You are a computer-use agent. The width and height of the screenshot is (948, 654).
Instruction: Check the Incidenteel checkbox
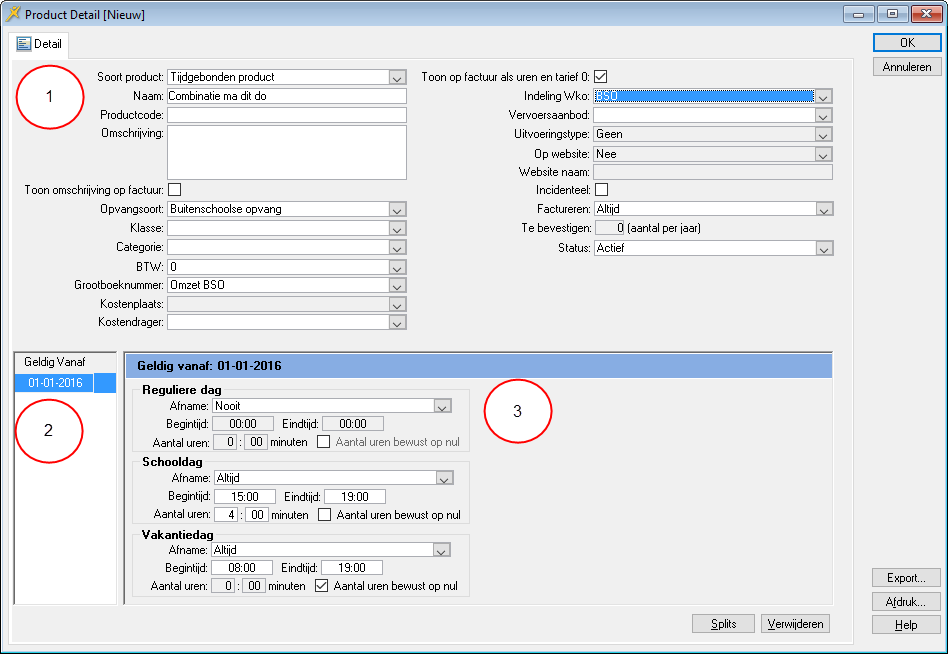pyautogui.click(x=601, y=190)
